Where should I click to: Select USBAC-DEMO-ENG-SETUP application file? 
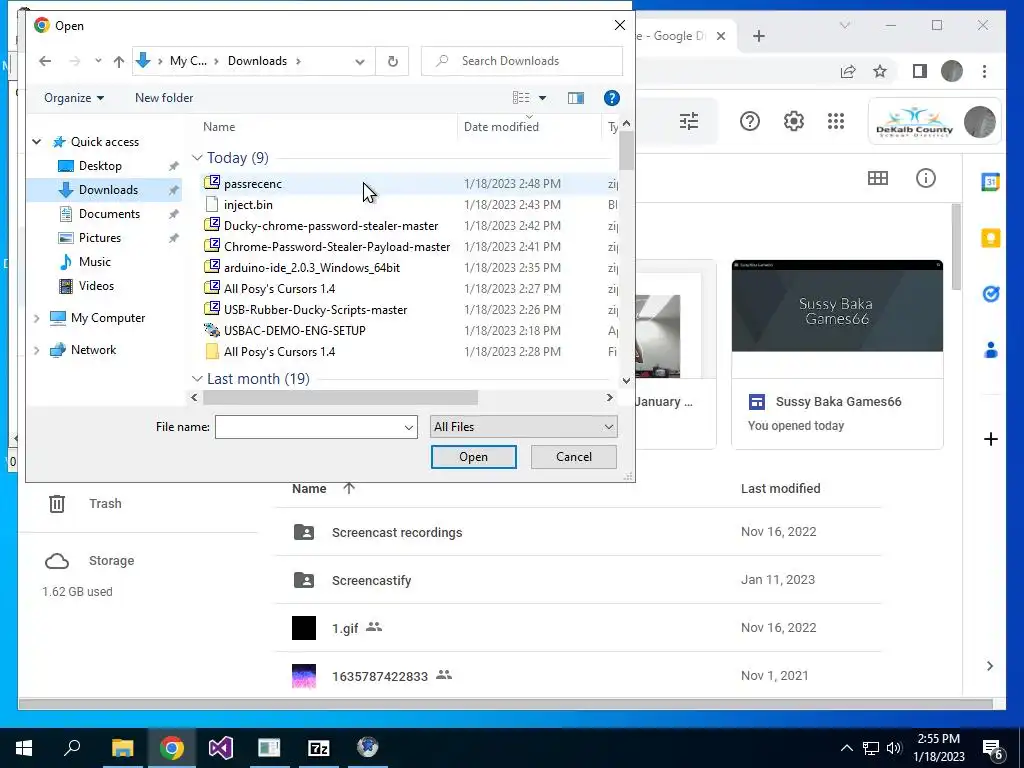[295, 330]
